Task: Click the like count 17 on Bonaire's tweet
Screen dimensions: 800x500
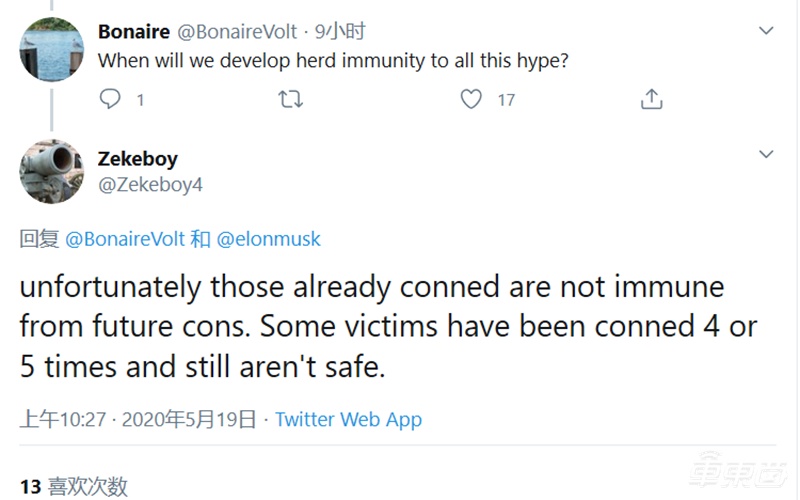Action: 506,99
